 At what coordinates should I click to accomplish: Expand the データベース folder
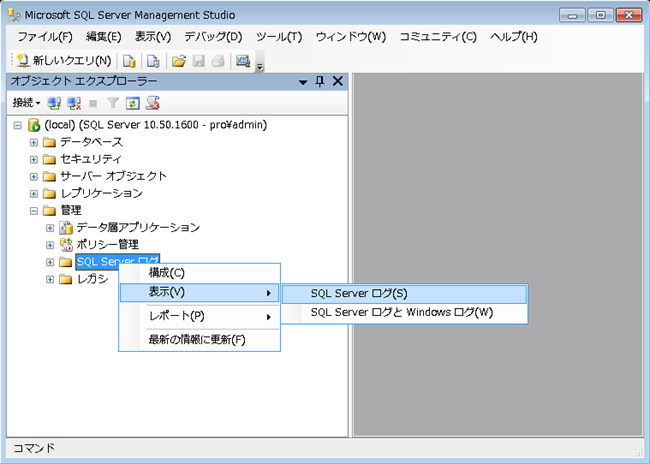coord(34,142)
